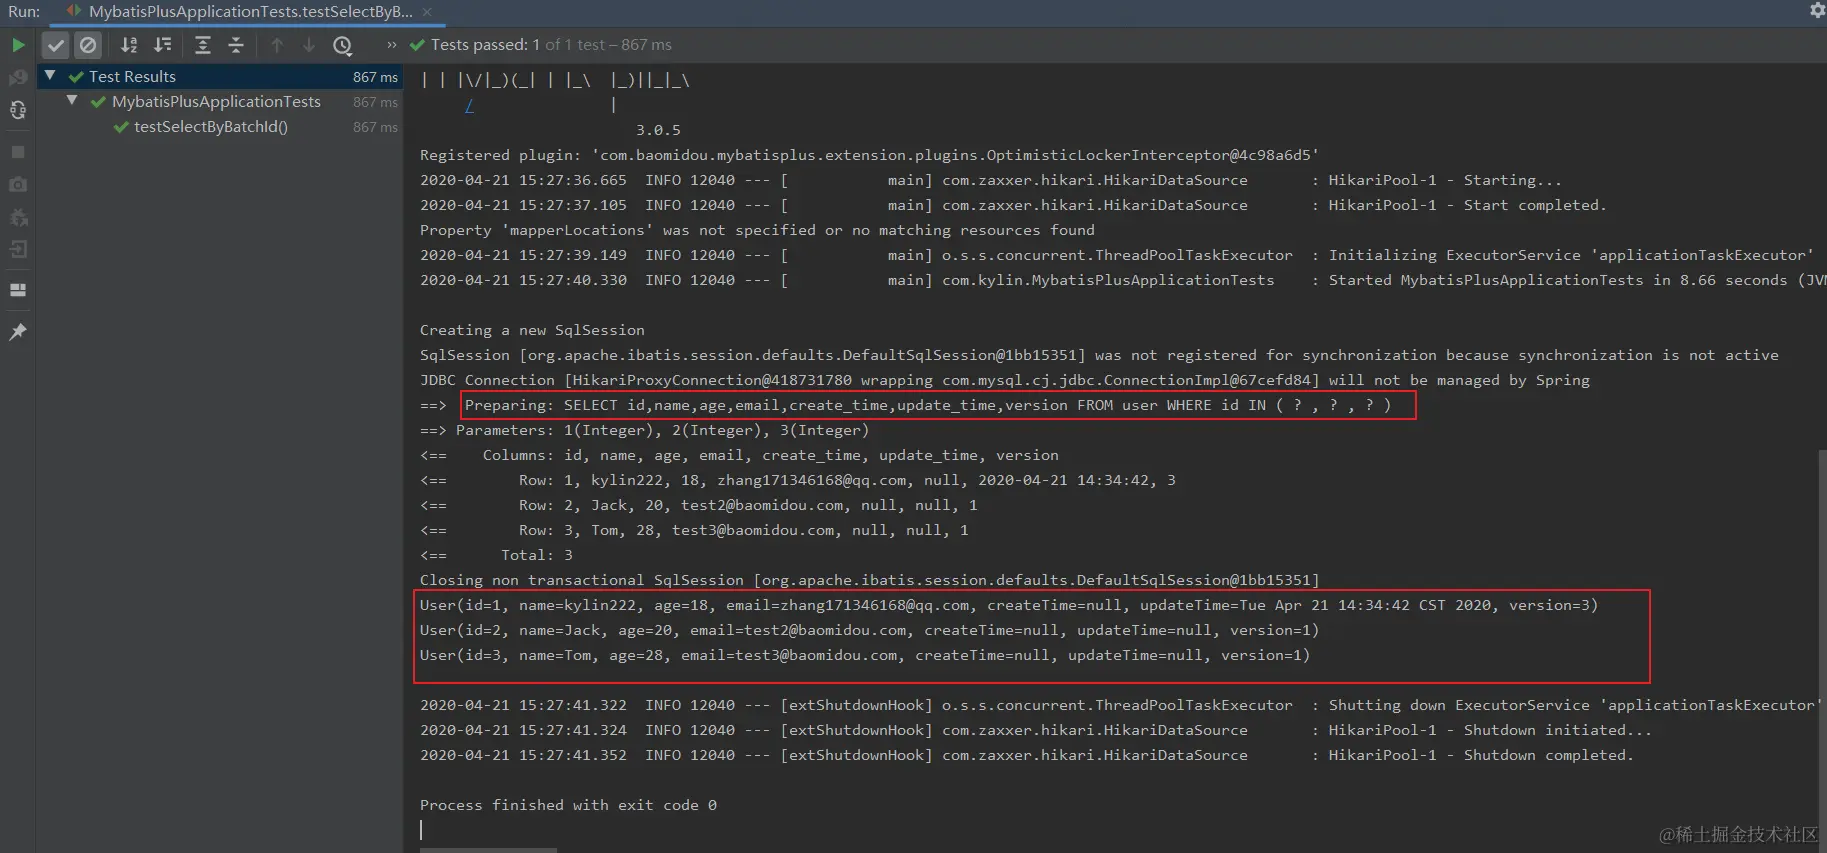Toggle Show Passed tests checkmark button
Image resolution: width=1827 pixels, height=853 pixels.
(56, 45)
